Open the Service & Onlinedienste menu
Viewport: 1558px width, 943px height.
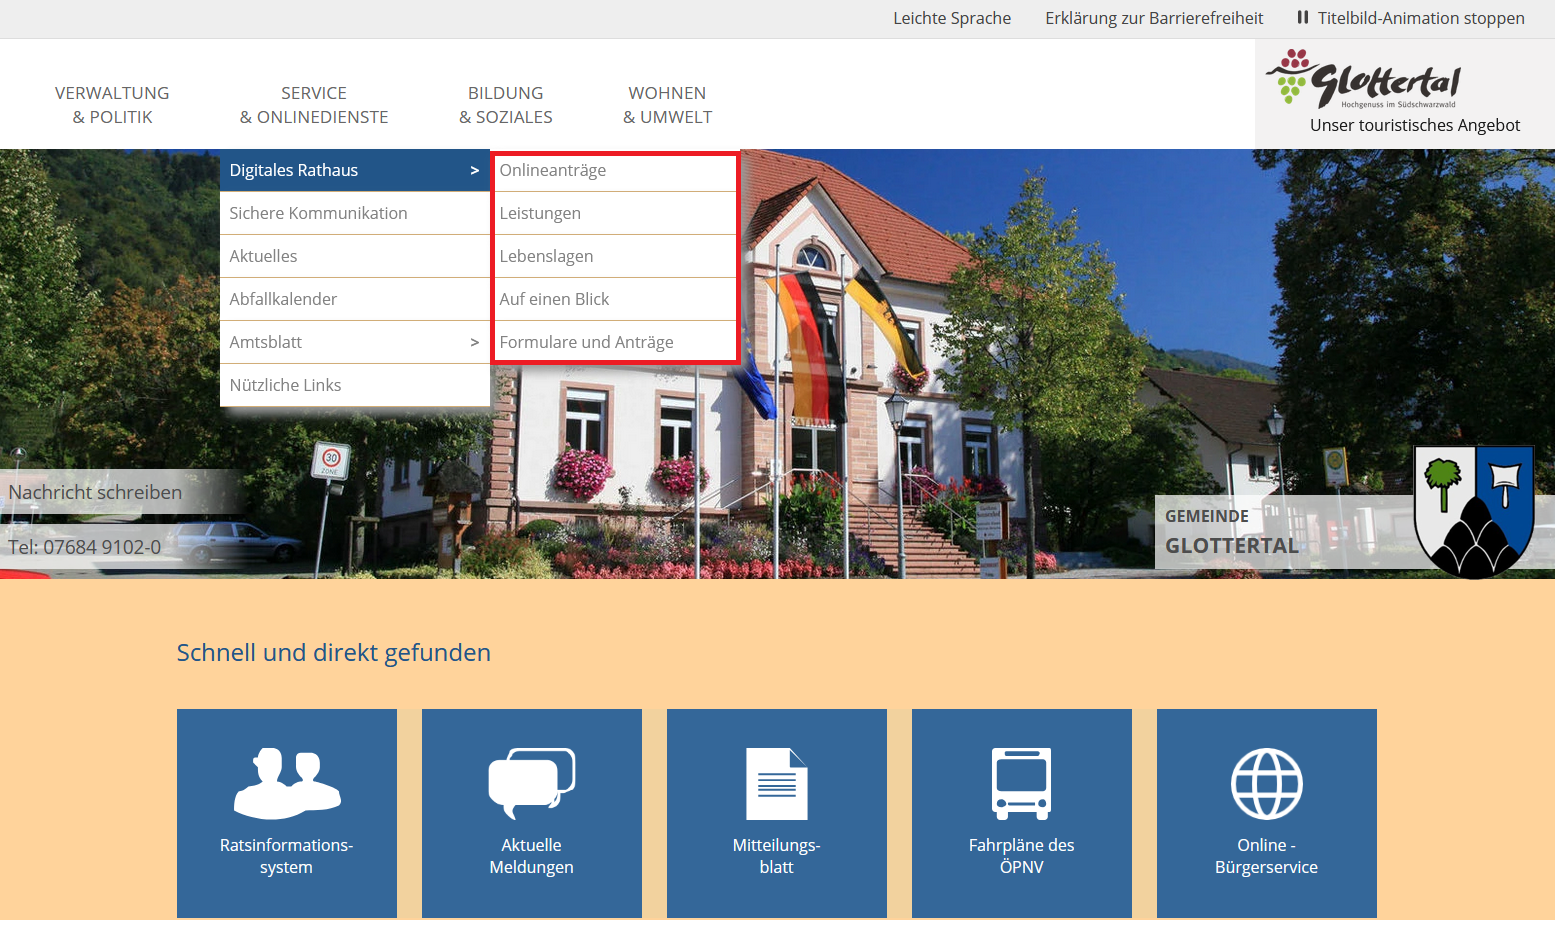[314, 105]
